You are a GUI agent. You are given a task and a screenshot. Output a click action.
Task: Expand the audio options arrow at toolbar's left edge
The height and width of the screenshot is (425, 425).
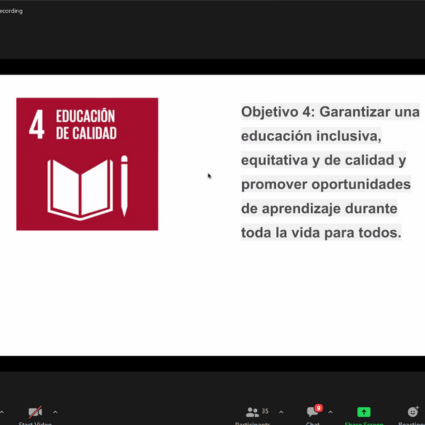(2, 412)
